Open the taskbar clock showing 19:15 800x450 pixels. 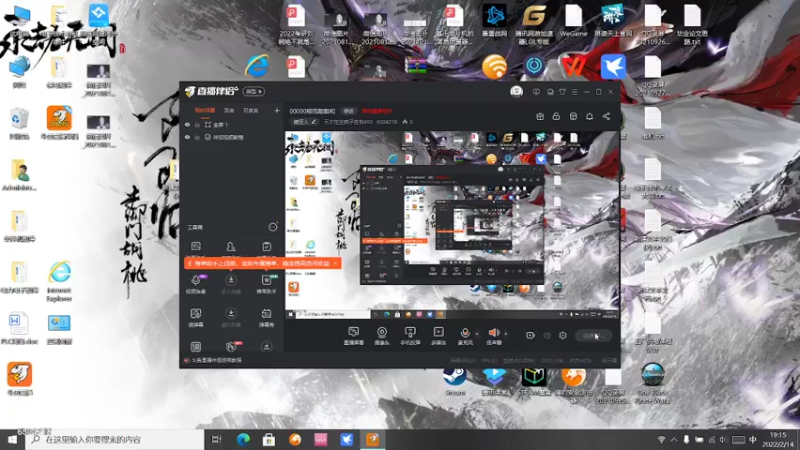(x=778, y=439)
